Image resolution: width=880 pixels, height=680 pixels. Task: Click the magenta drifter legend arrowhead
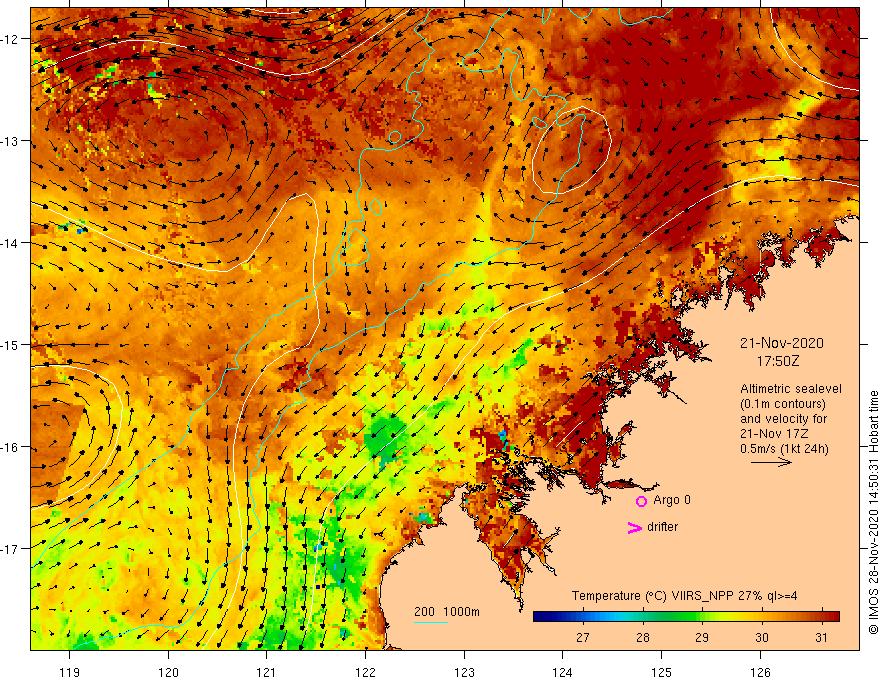click(634, 527)
